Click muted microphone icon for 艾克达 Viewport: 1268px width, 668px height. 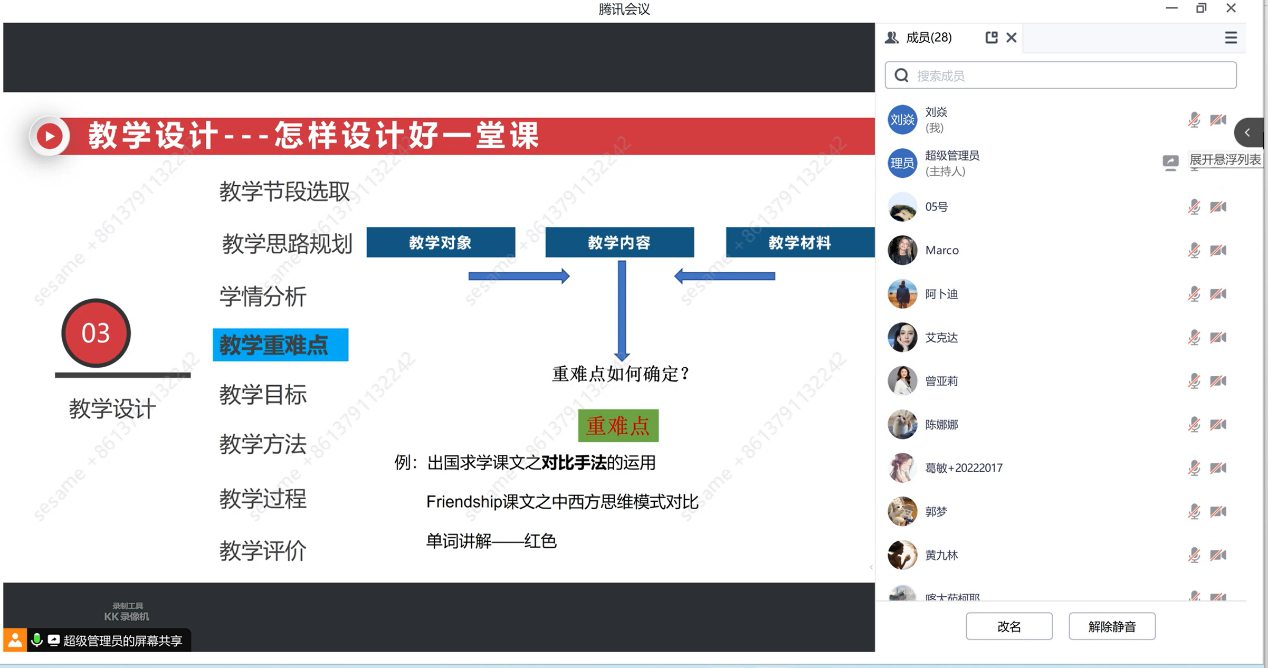(x=1193, y=337)
